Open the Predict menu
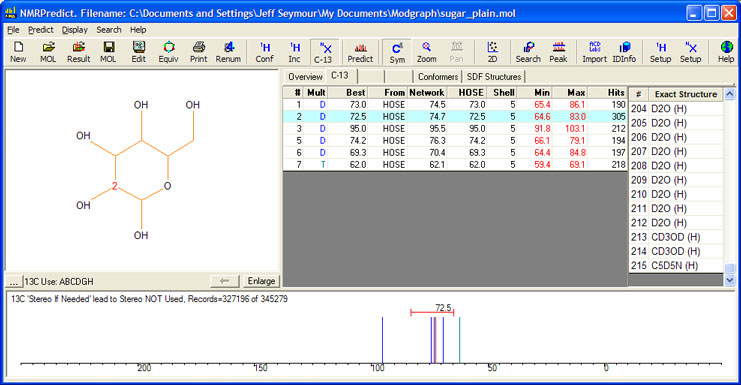741x385 pixels. coord(41,30)
